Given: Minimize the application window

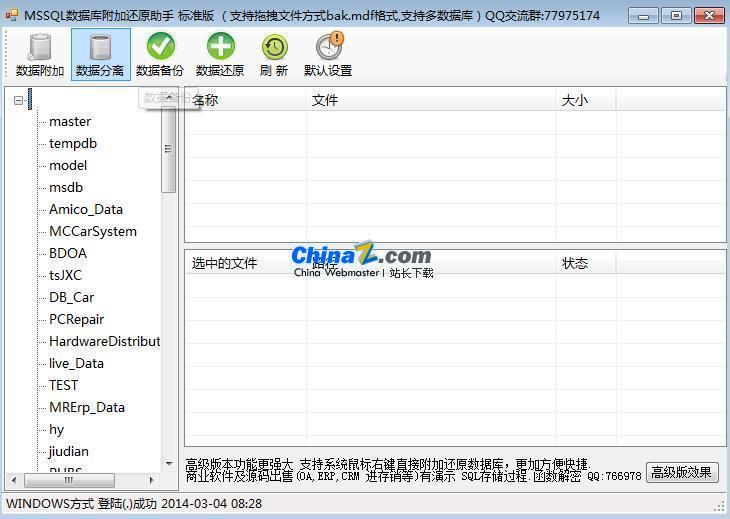Looking at the screenshot, I should [643, 16].
